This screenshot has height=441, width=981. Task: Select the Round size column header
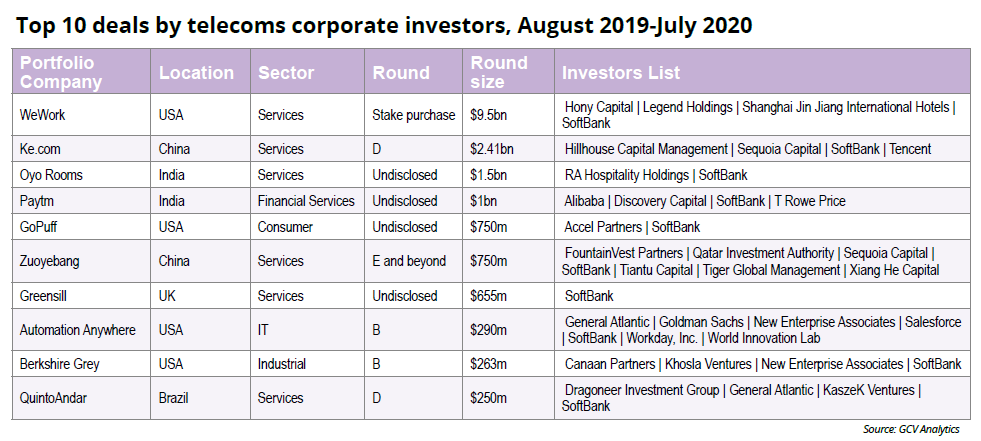click(498, 72)
